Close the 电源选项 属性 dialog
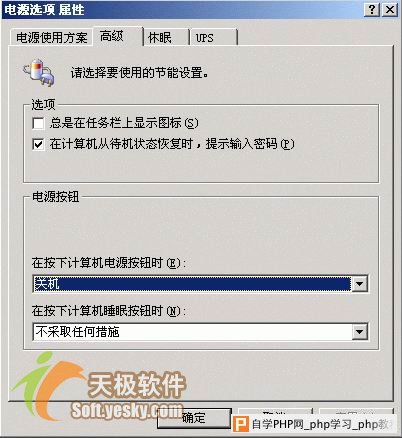Image resolution: width=402 pixels, height=438 pixels. (390, 9)
